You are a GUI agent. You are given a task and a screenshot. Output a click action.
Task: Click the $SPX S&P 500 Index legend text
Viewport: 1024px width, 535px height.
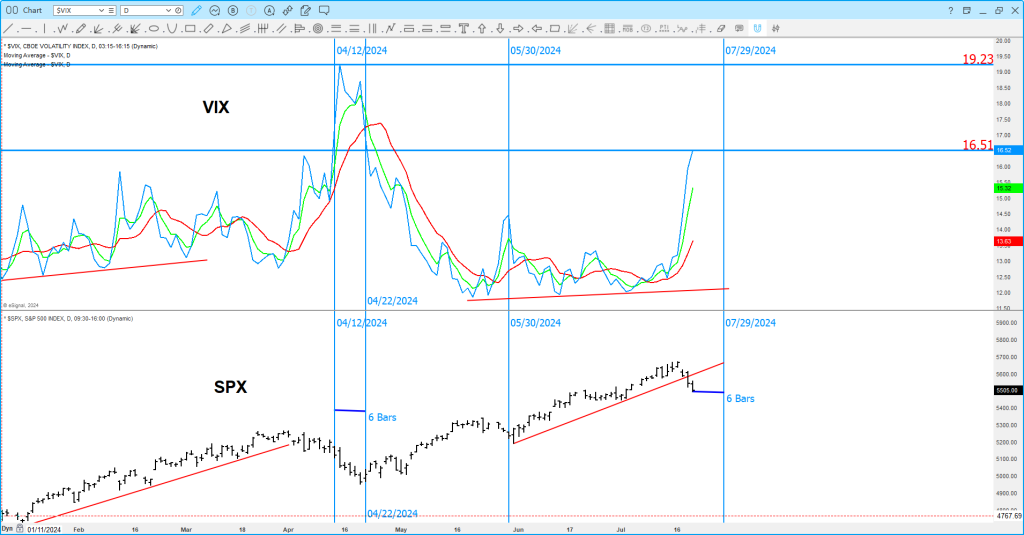pyautogui.click(x=69, y=319)
